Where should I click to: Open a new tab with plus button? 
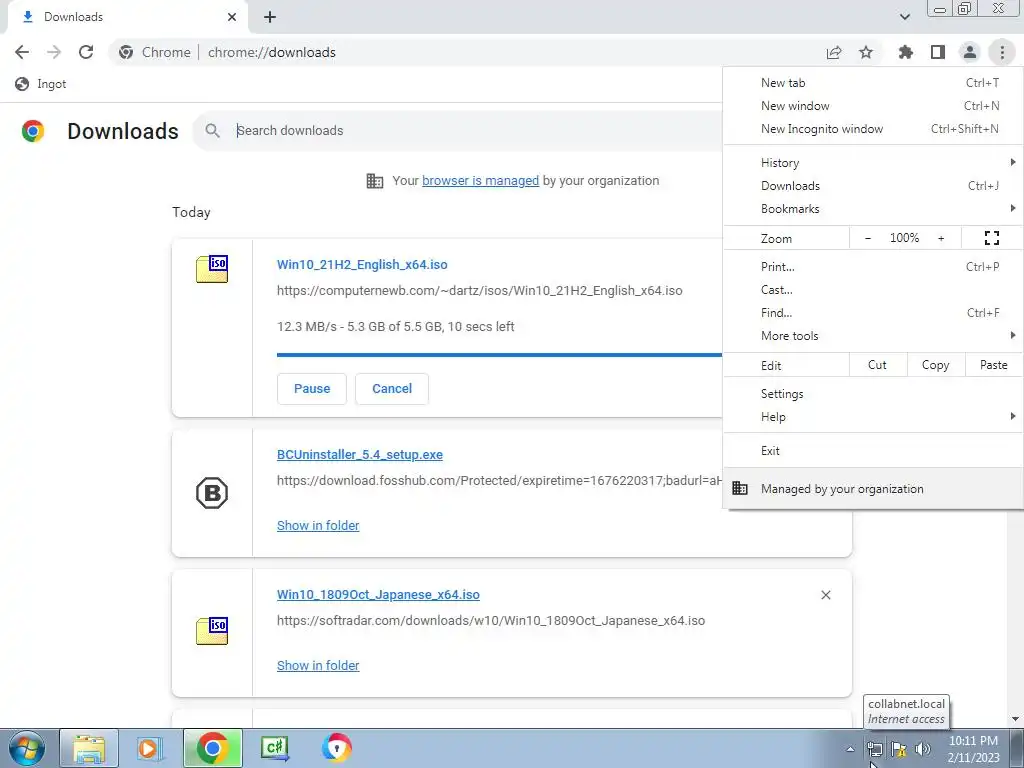[270, 17]
